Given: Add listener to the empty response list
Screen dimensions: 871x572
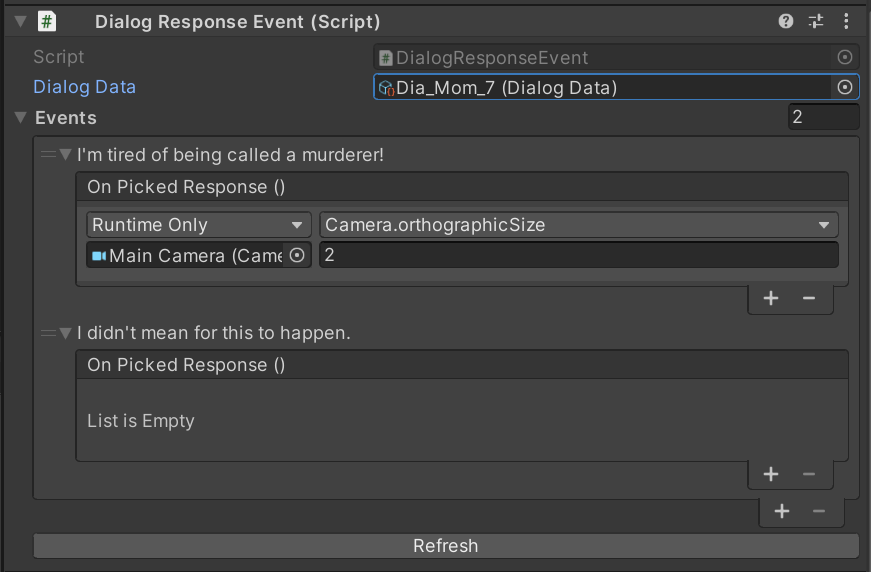Looking at the screenshot, I should tap(770, 474).
